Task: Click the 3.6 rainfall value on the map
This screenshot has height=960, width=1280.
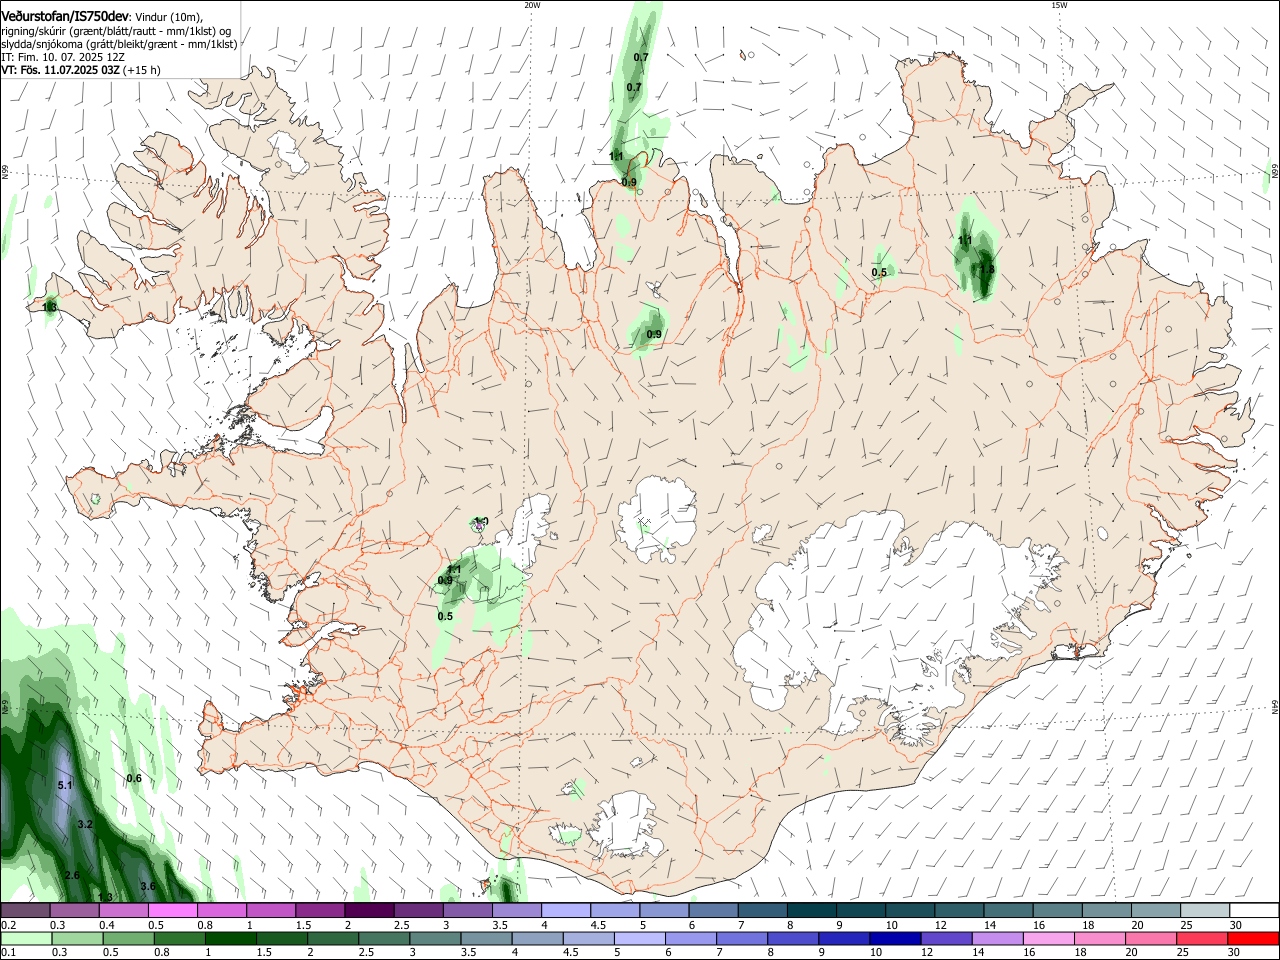Action: tap(148, 886)
